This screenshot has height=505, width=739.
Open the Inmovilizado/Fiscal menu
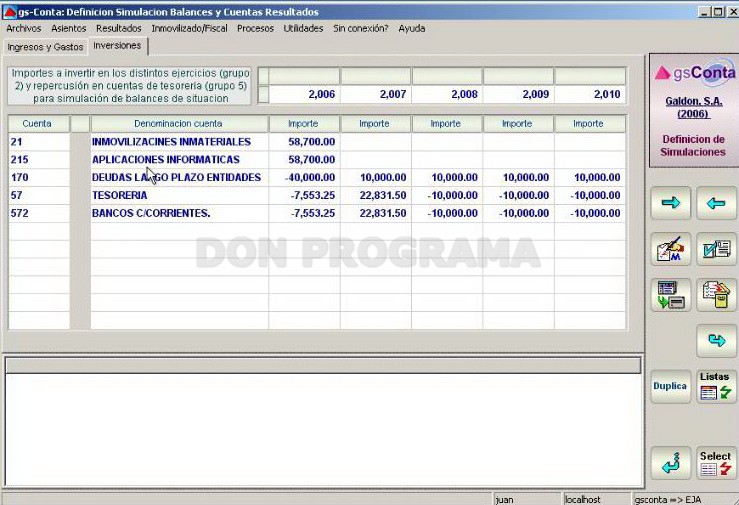tap(189, 28)
